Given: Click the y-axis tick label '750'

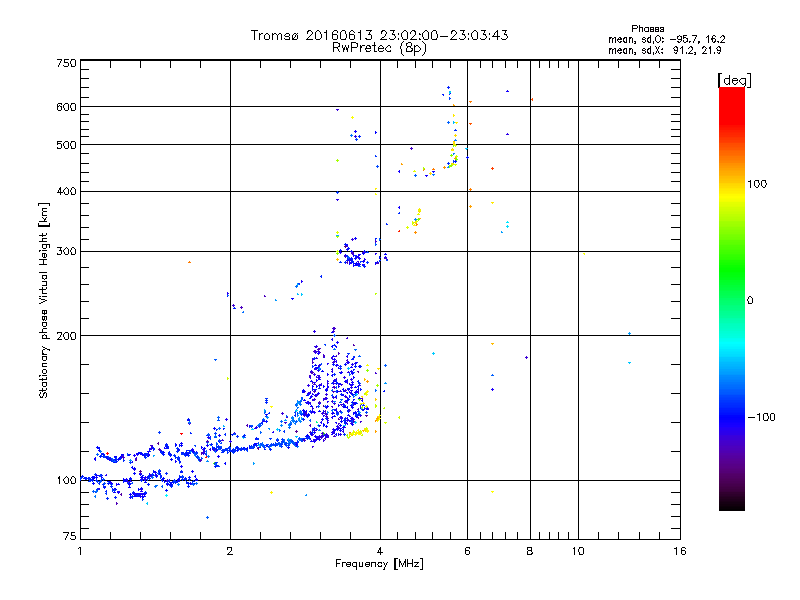Looking at the screenshot, I should pyautogui.click(x=66, y=63).
